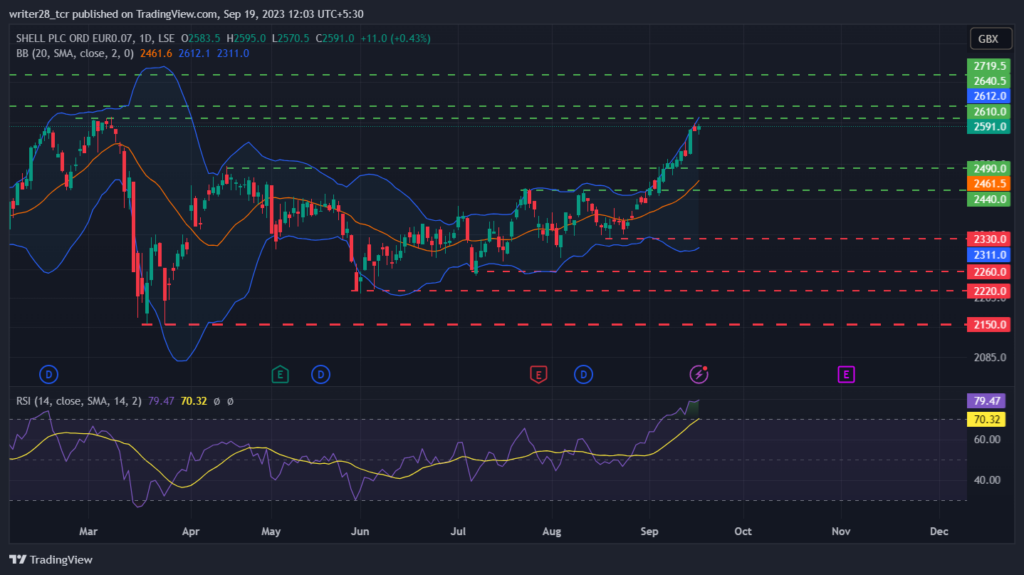Click the Jul label on the time axis
1024x575 pixels.
458,531
